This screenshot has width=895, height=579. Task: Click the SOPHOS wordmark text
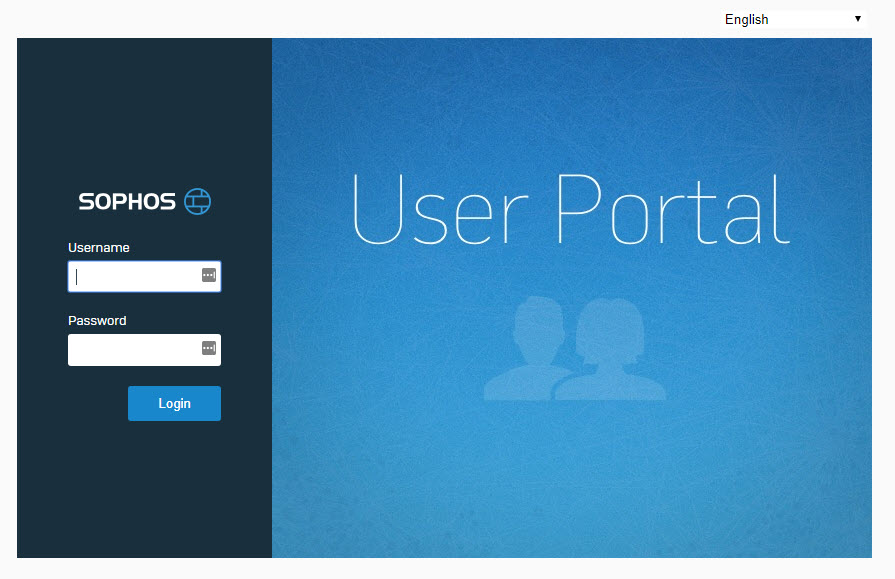point(127,202)
